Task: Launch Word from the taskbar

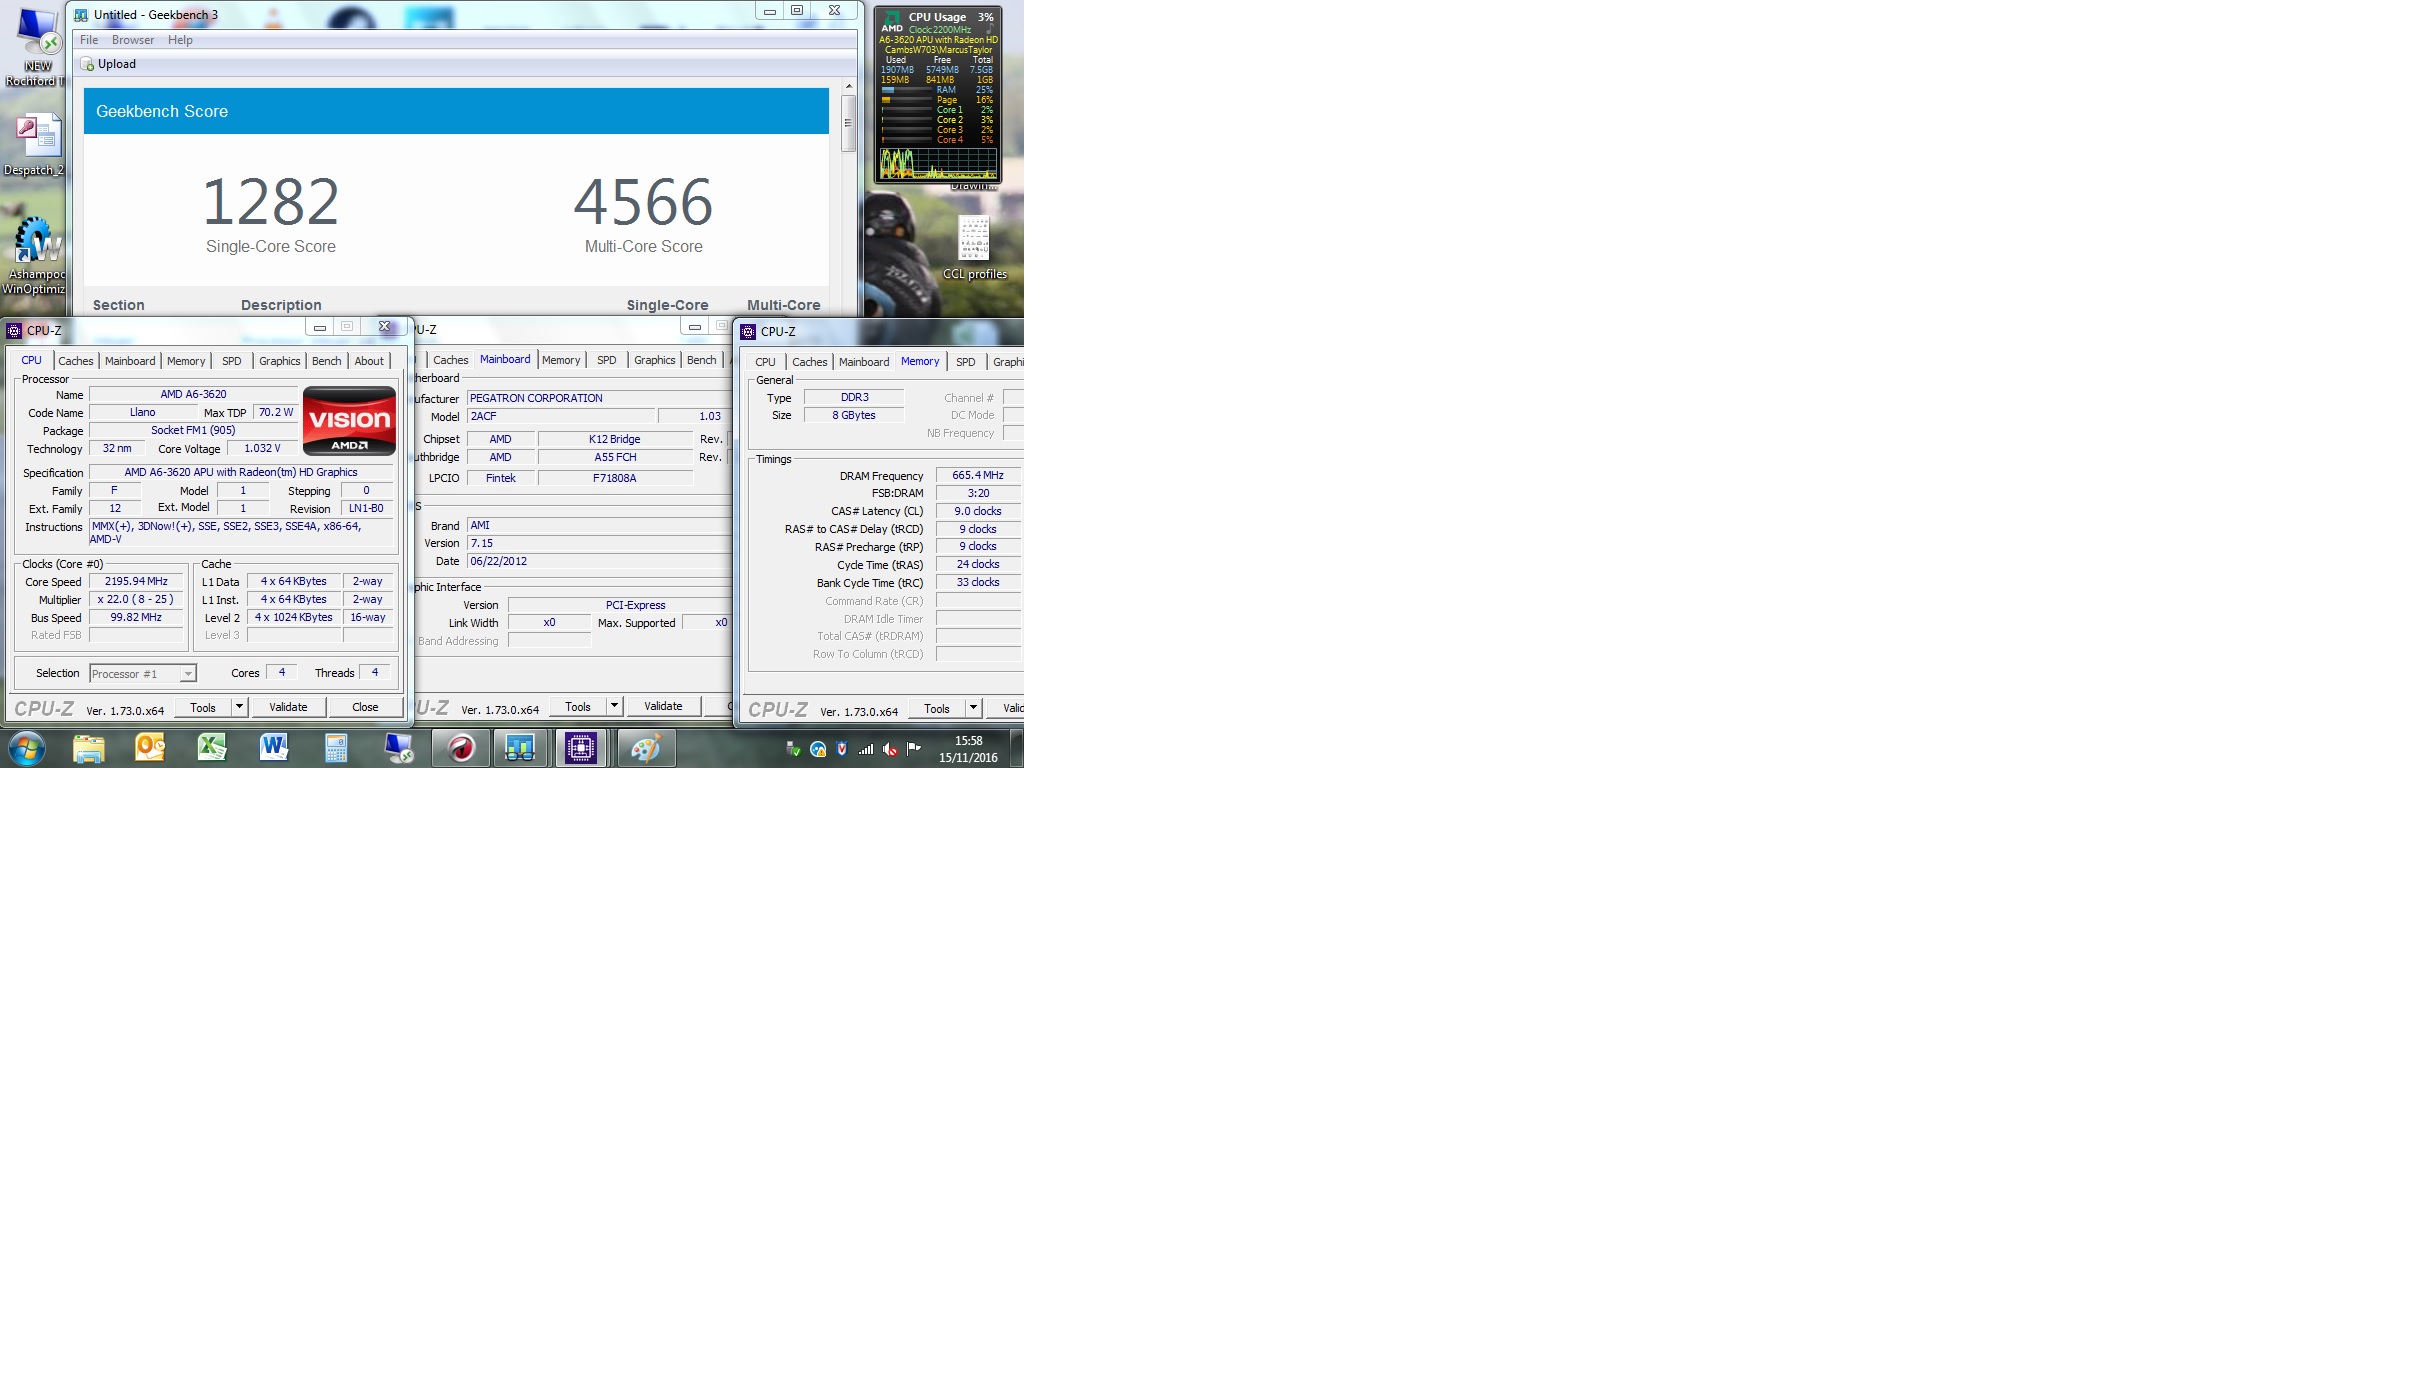Action: [274, 748]
